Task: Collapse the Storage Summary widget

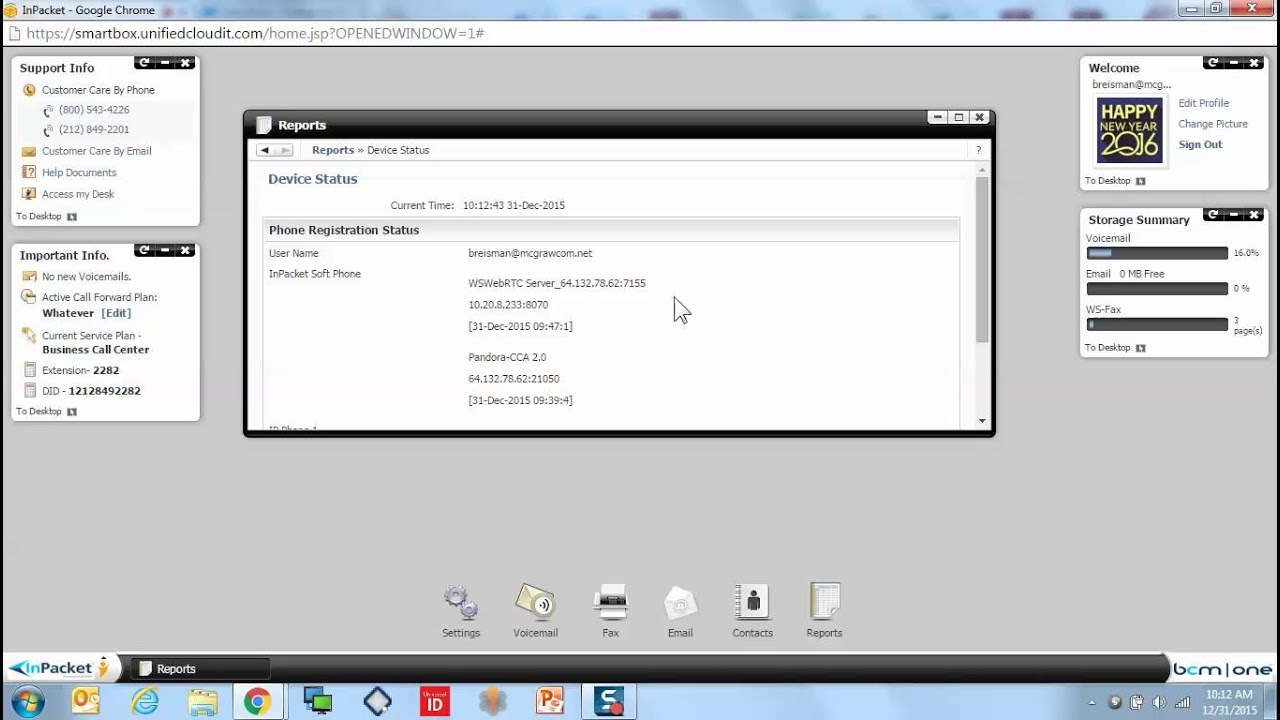Action: (x=1234, y=215)
